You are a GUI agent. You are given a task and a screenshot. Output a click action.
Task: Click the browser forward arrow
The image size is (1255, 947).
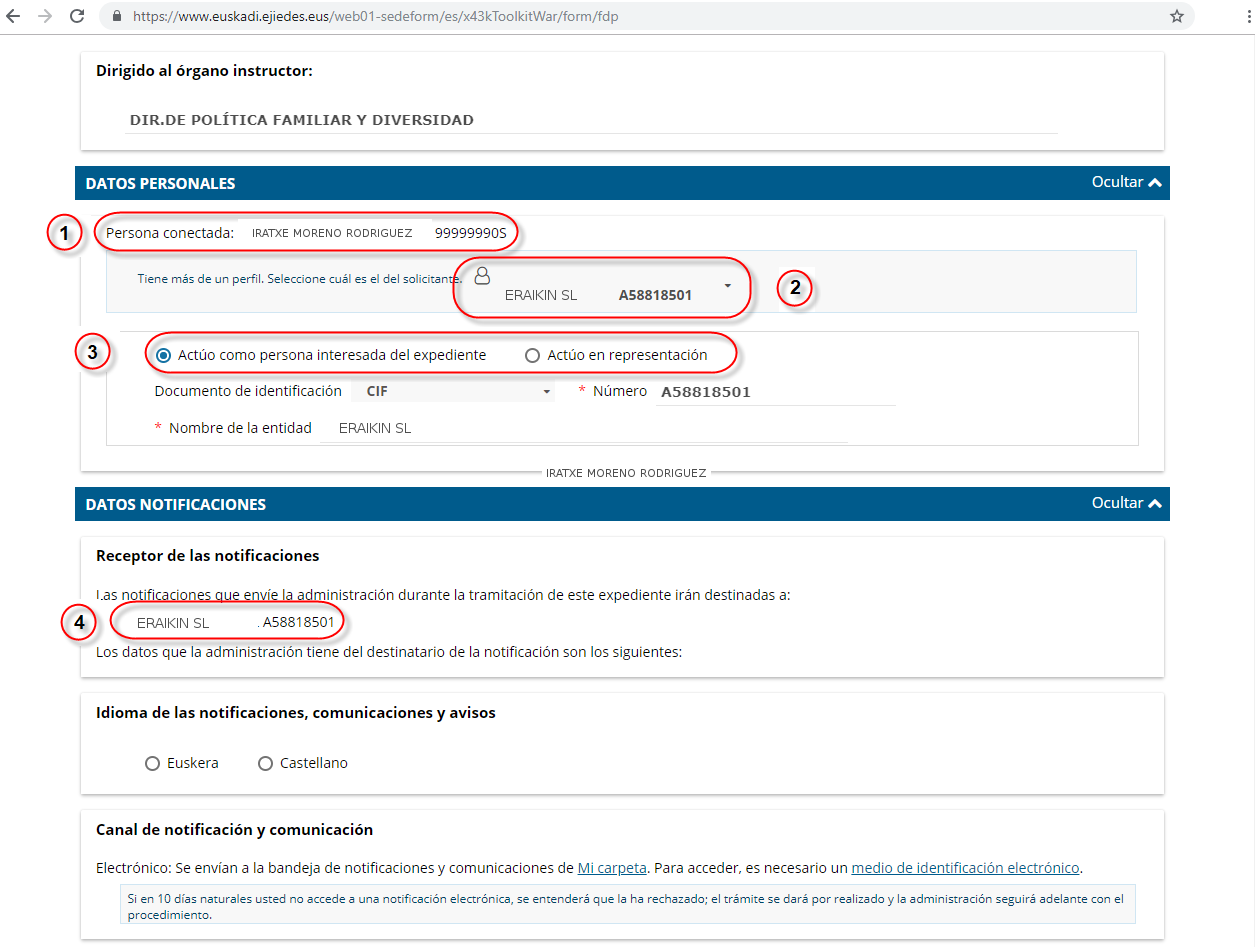45,16
